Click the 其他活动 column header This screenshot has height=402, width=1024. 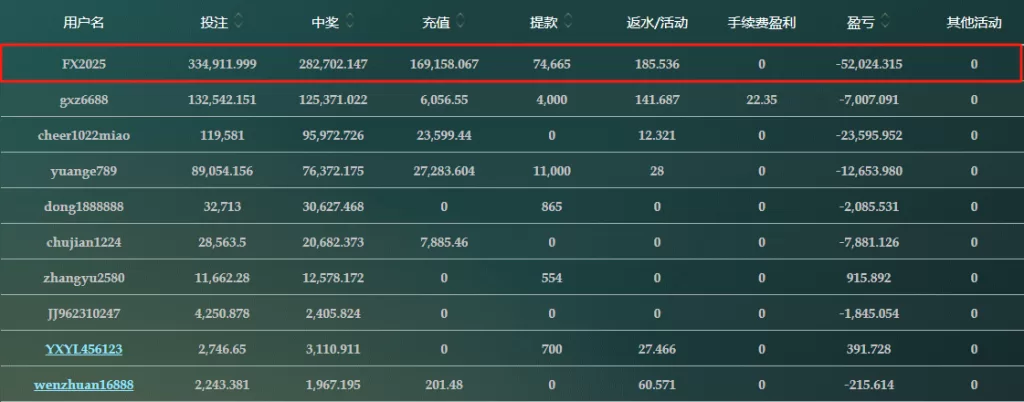(x=974, y=23)
